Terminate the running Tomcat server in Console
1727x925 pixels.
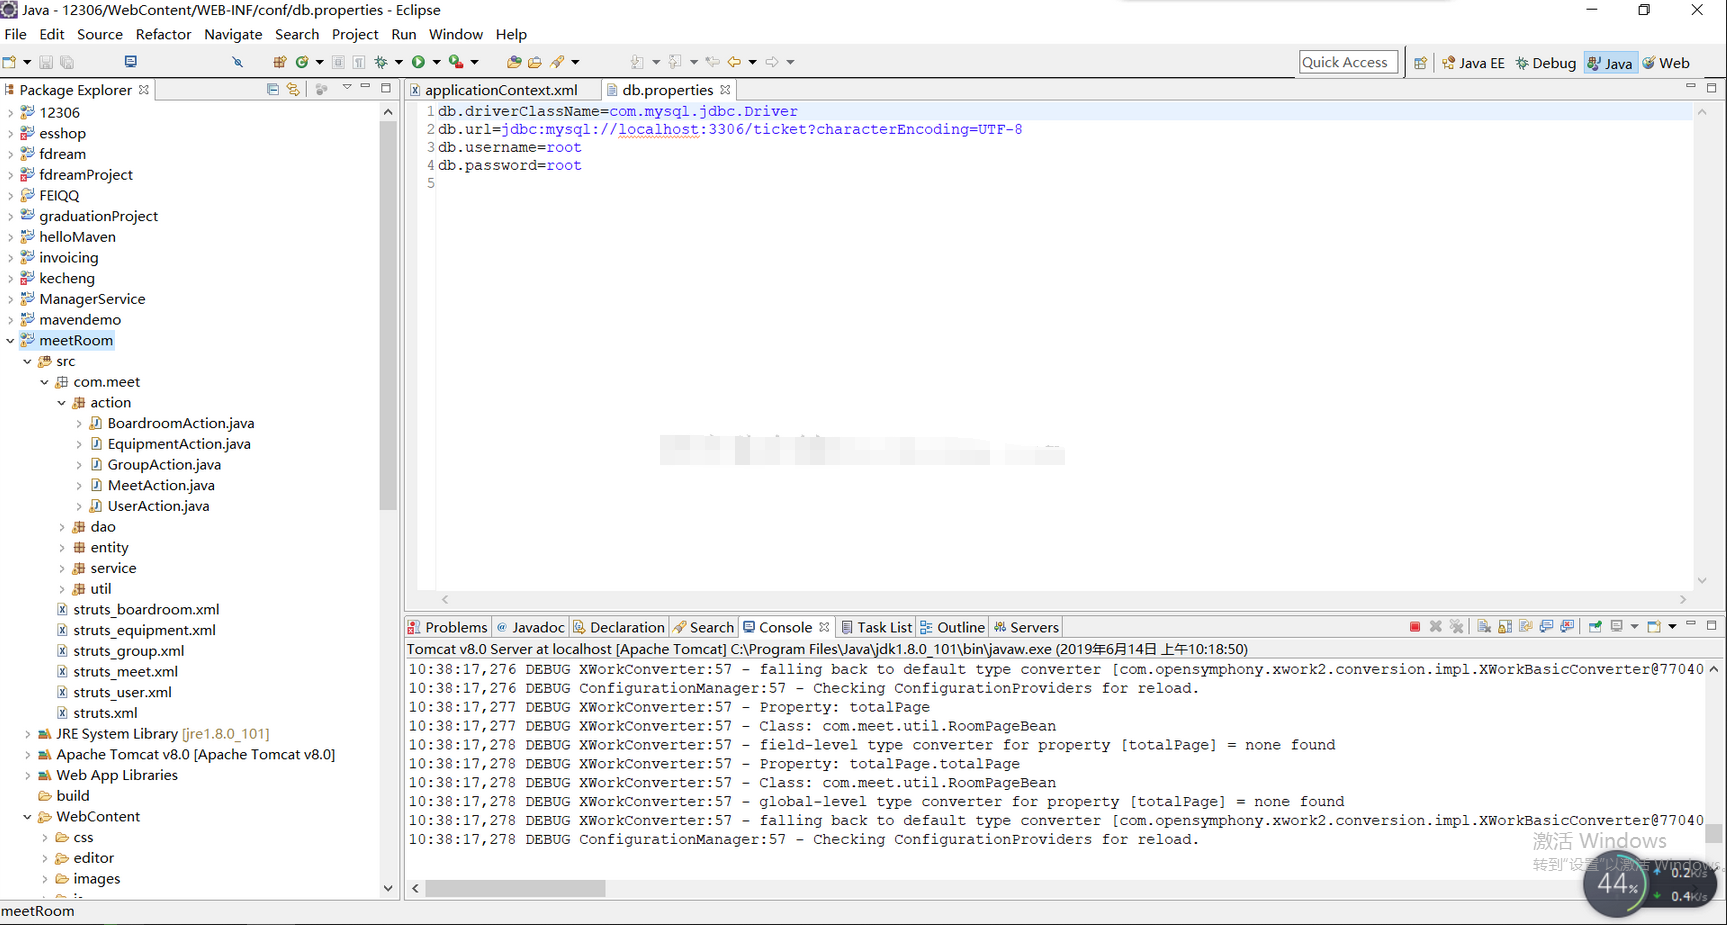pos(1415,627)
